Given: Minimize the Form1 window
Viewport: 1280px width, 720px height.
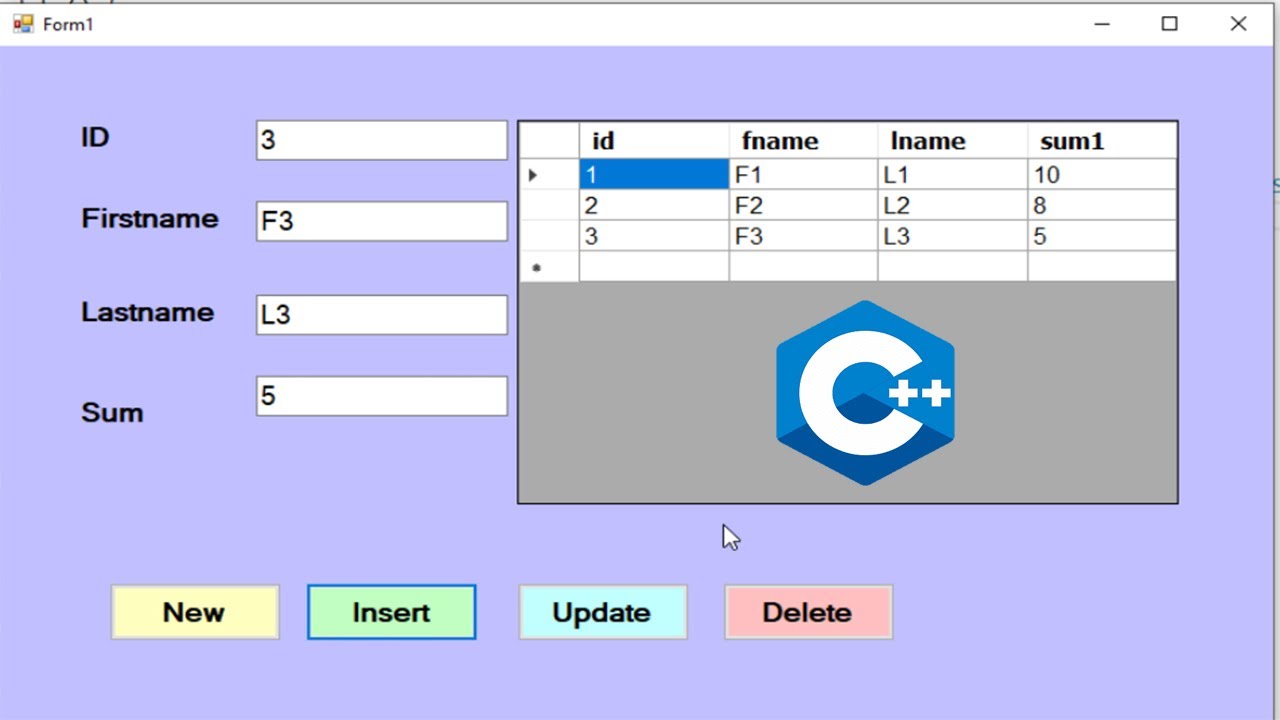Looking at the screenshot, I should coord(1102,24).
